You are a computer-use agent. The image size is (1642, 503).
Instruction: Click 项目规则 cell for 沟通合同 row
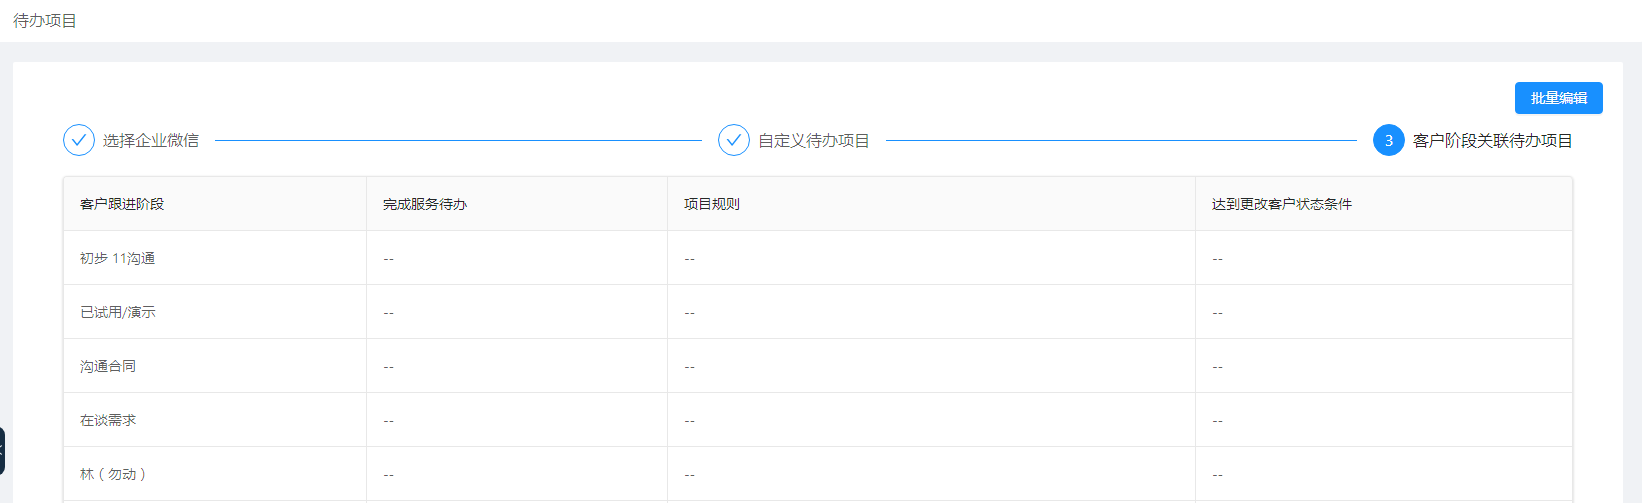[x=931, y=366]
